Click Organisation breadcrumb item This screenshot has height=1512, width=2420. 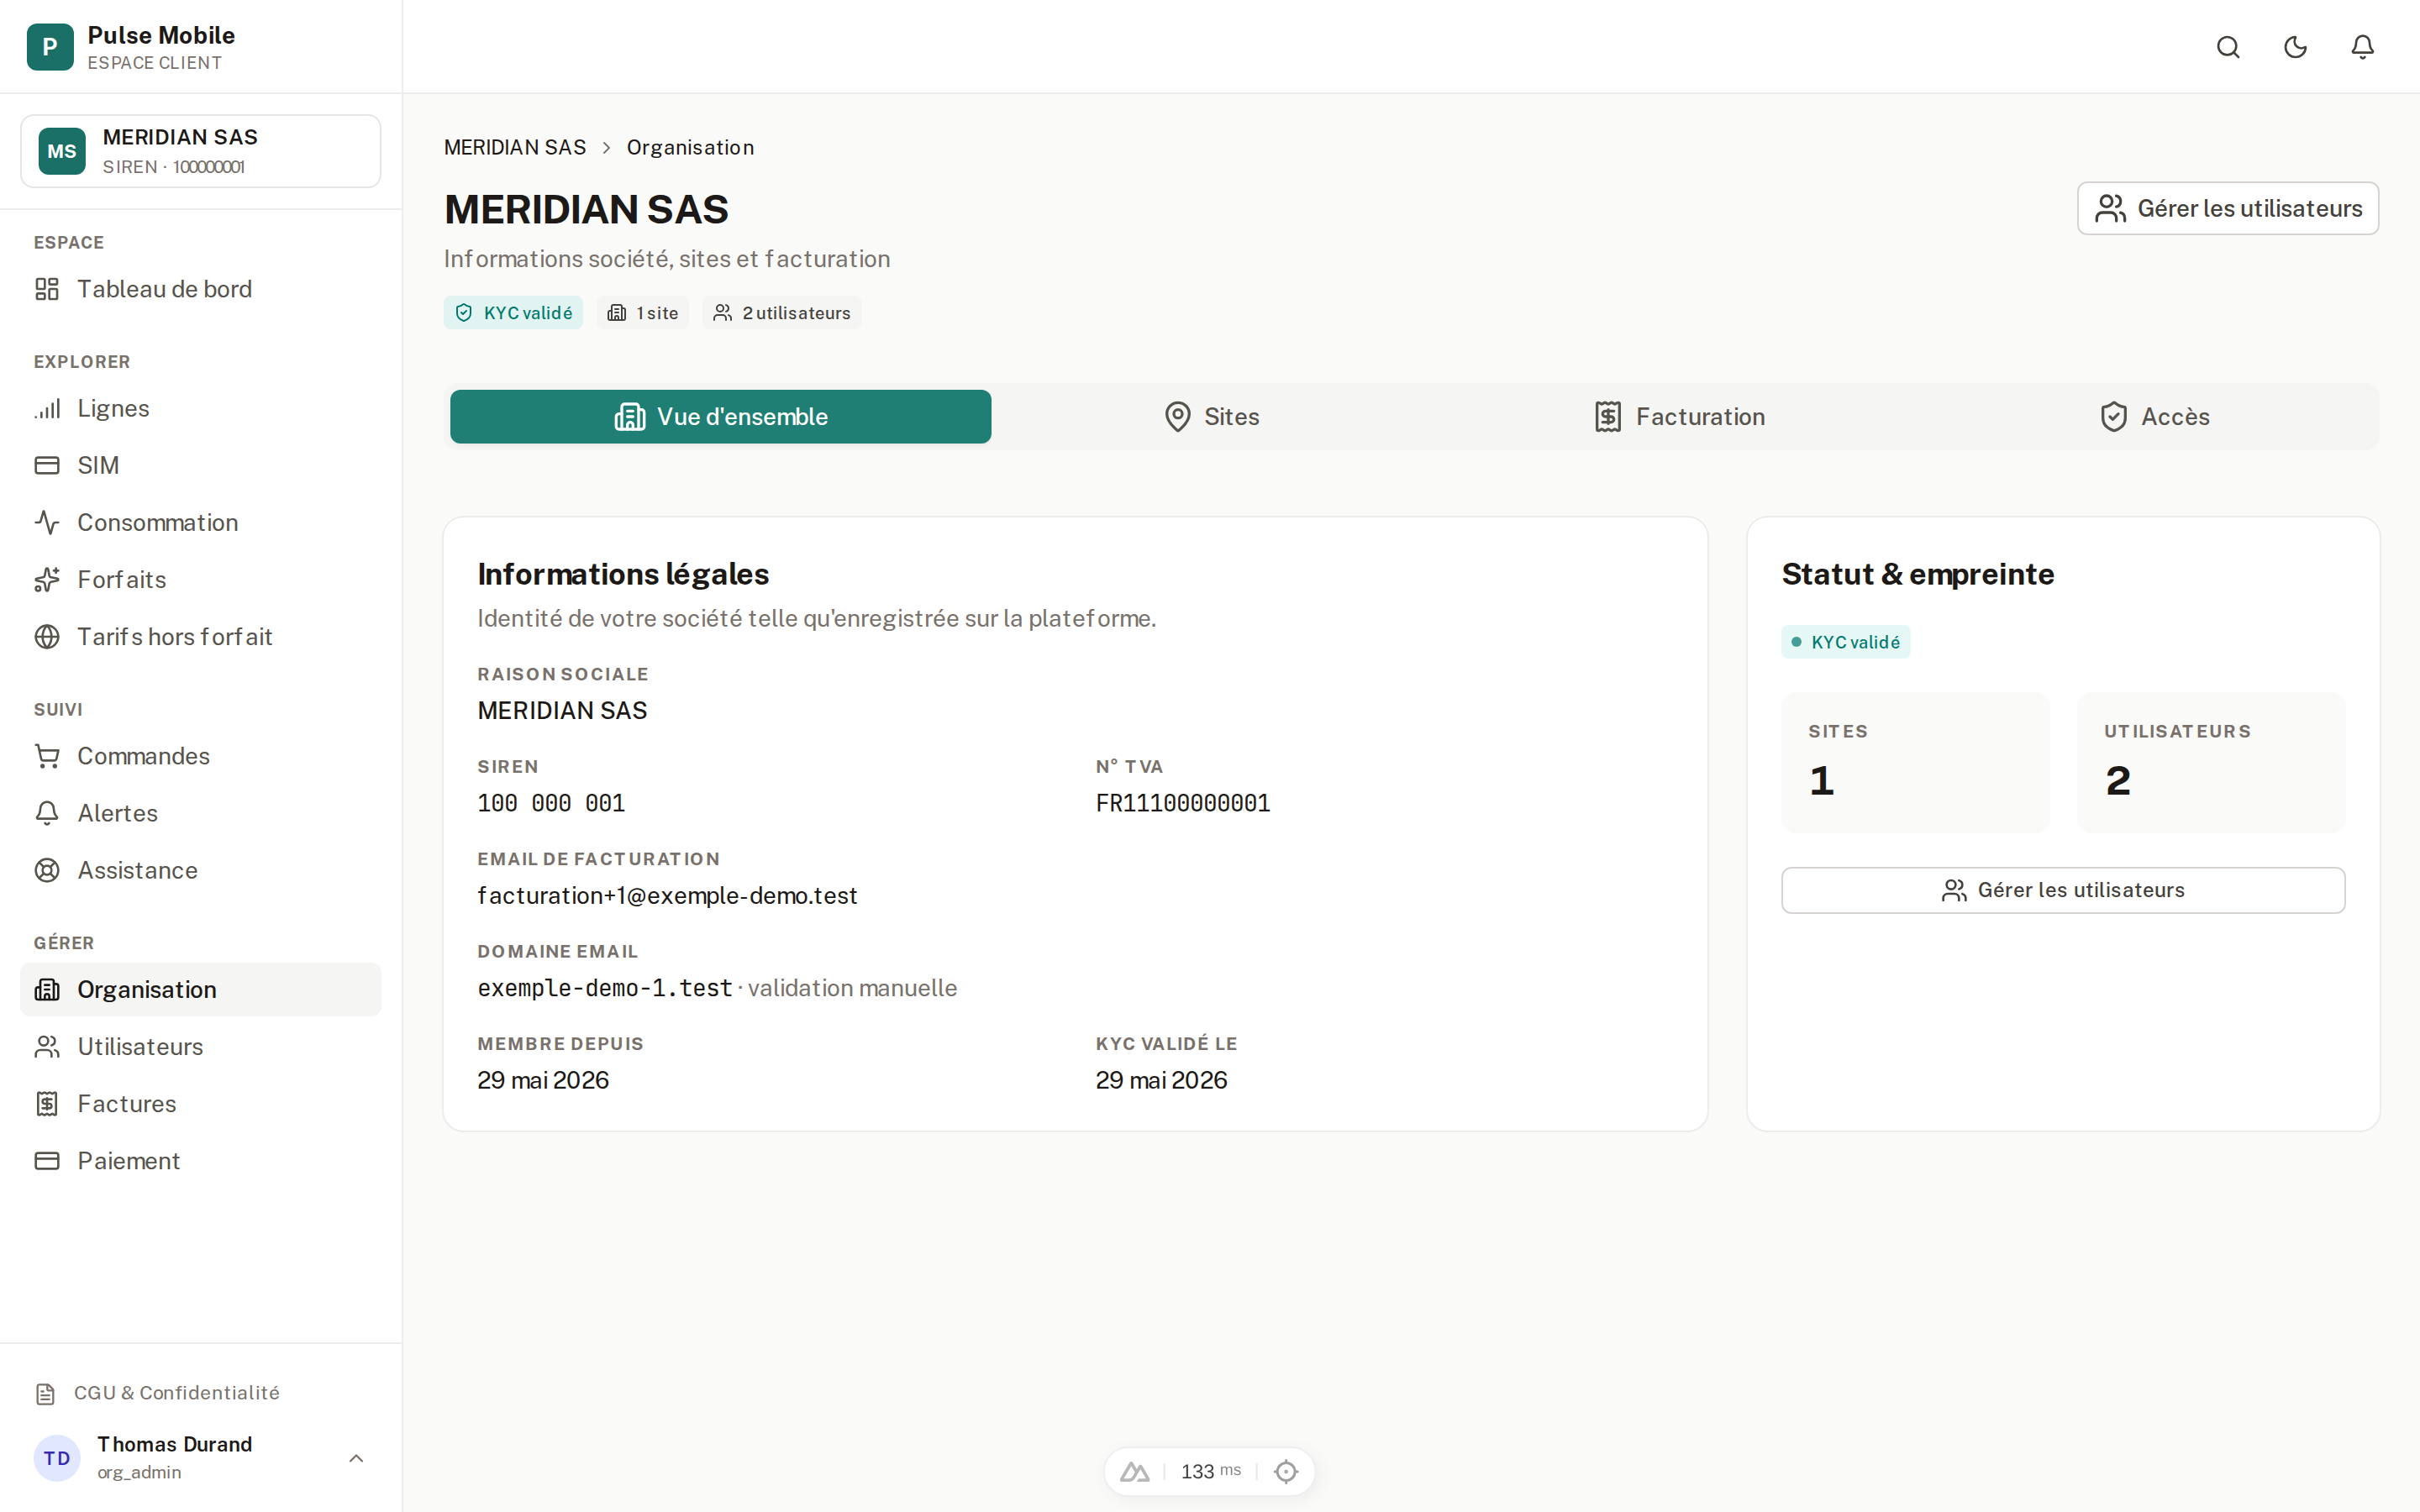point(690,147)
